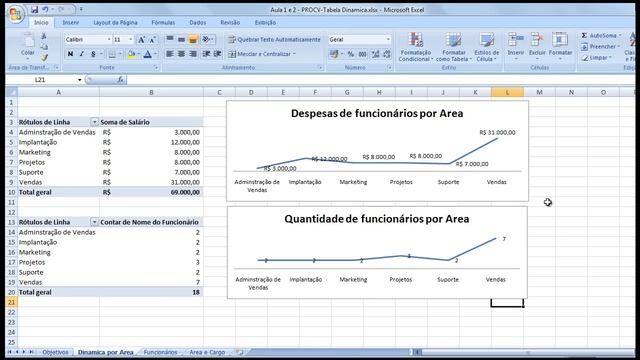Open text orientation options
Image resolution: width=640 pixels, height=360 pixels.
(207, 39)
